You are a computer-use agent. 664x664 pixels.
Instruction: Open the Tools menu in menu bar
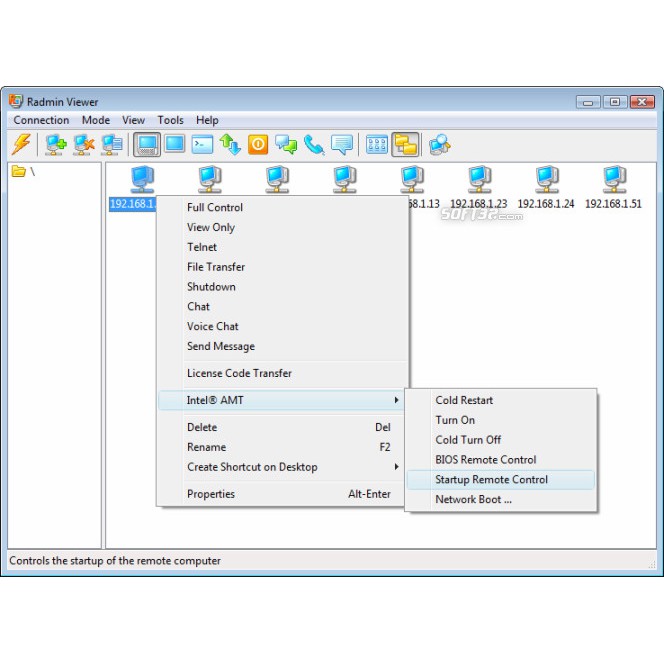click(170, 120)
